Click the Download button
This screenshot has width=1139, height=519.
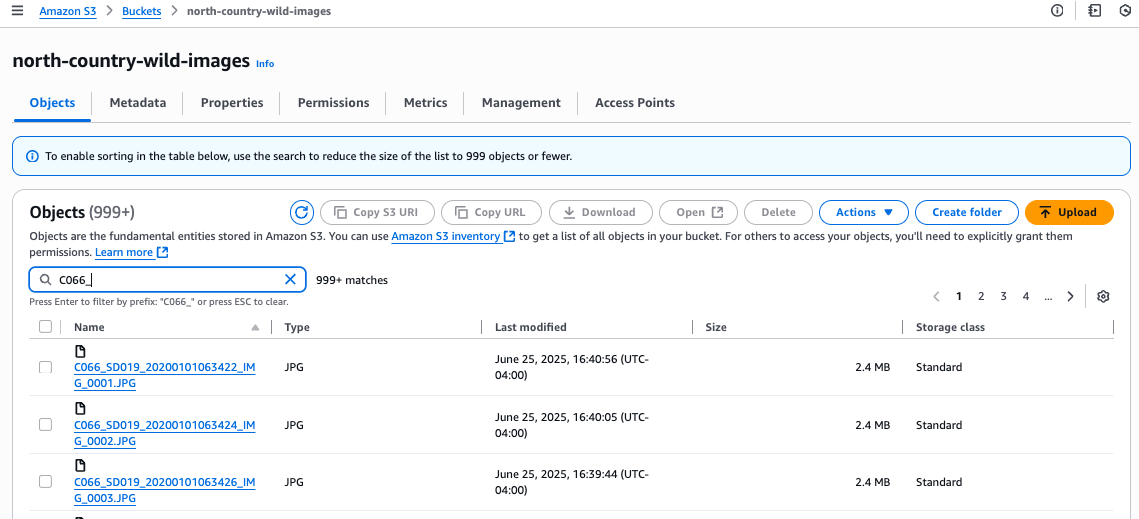600,212
